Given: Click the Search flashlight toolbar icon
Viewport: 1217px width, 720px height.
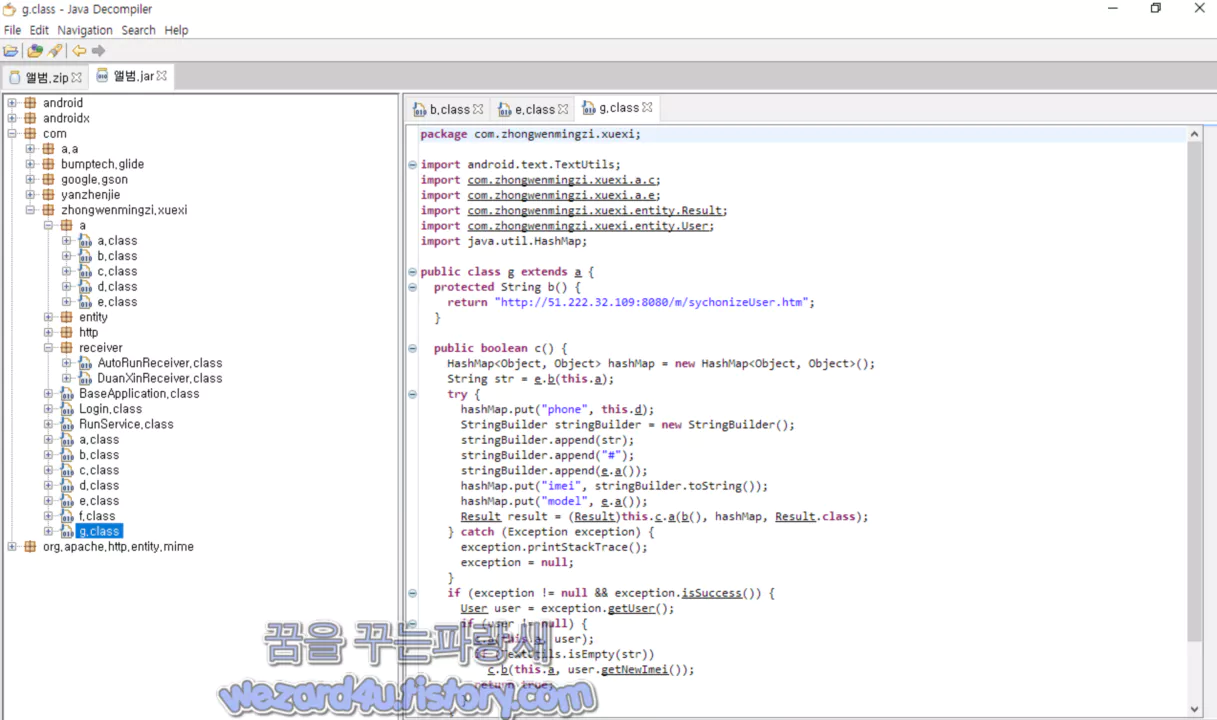Looking at the screenshot, I should (55, 51).
